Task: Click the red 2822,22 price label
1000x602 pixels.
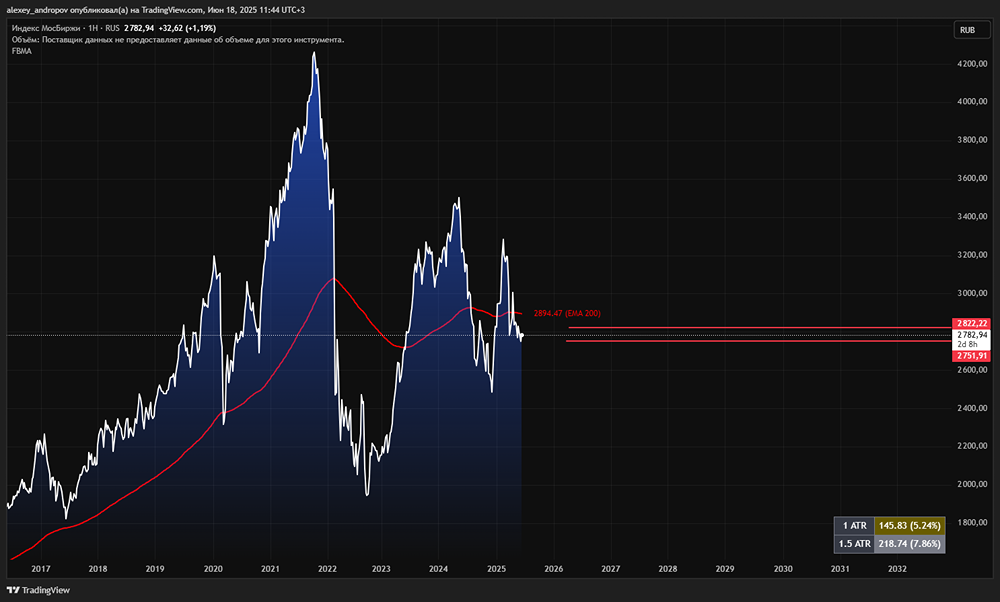Action: click(971, 323)
